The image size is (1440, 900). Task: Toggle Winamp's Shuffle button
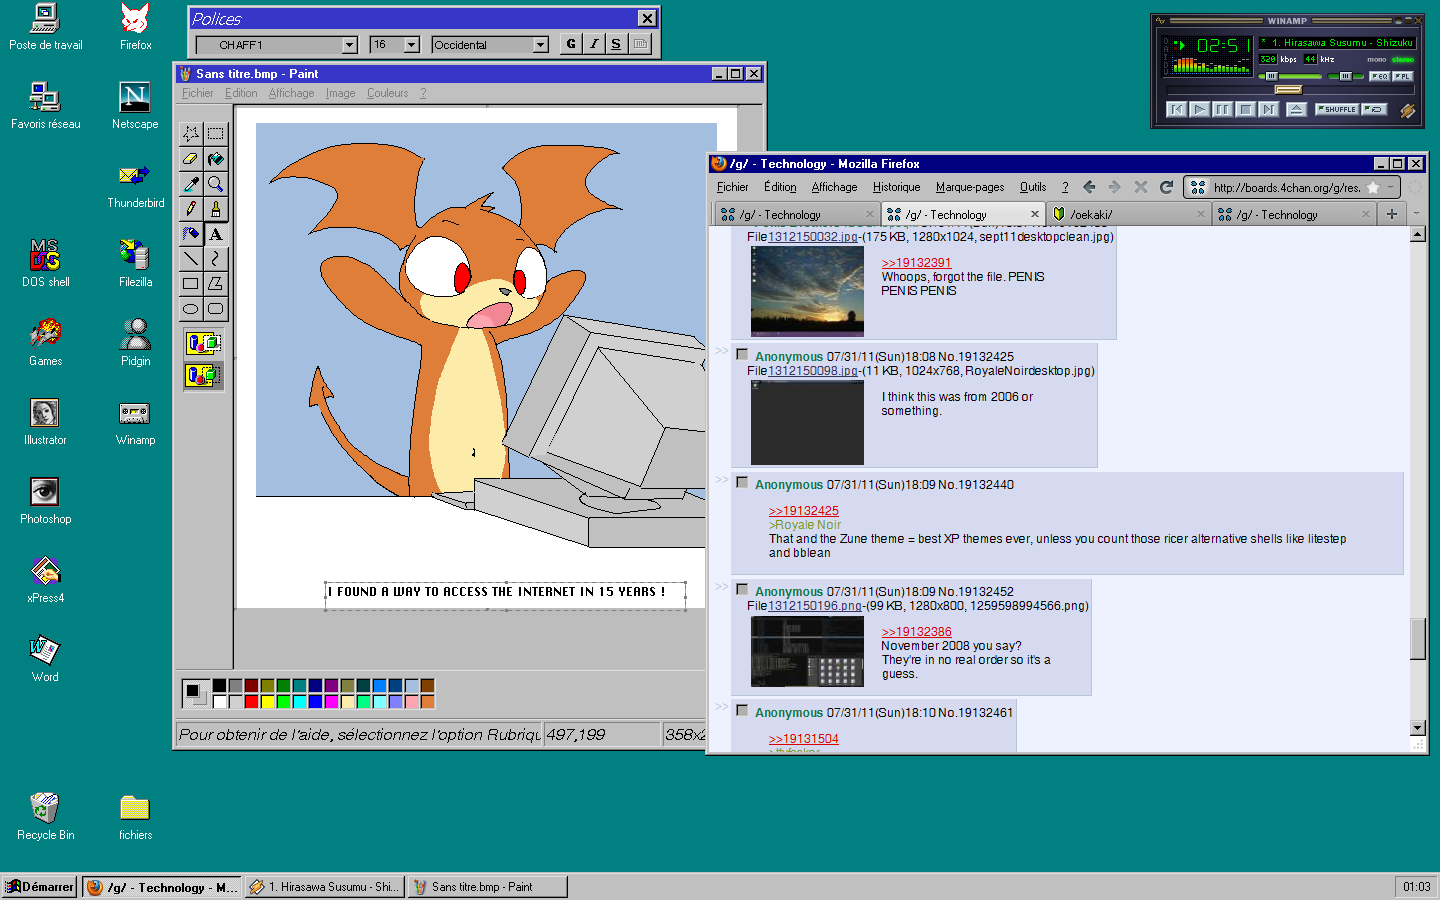(1337, 109)
